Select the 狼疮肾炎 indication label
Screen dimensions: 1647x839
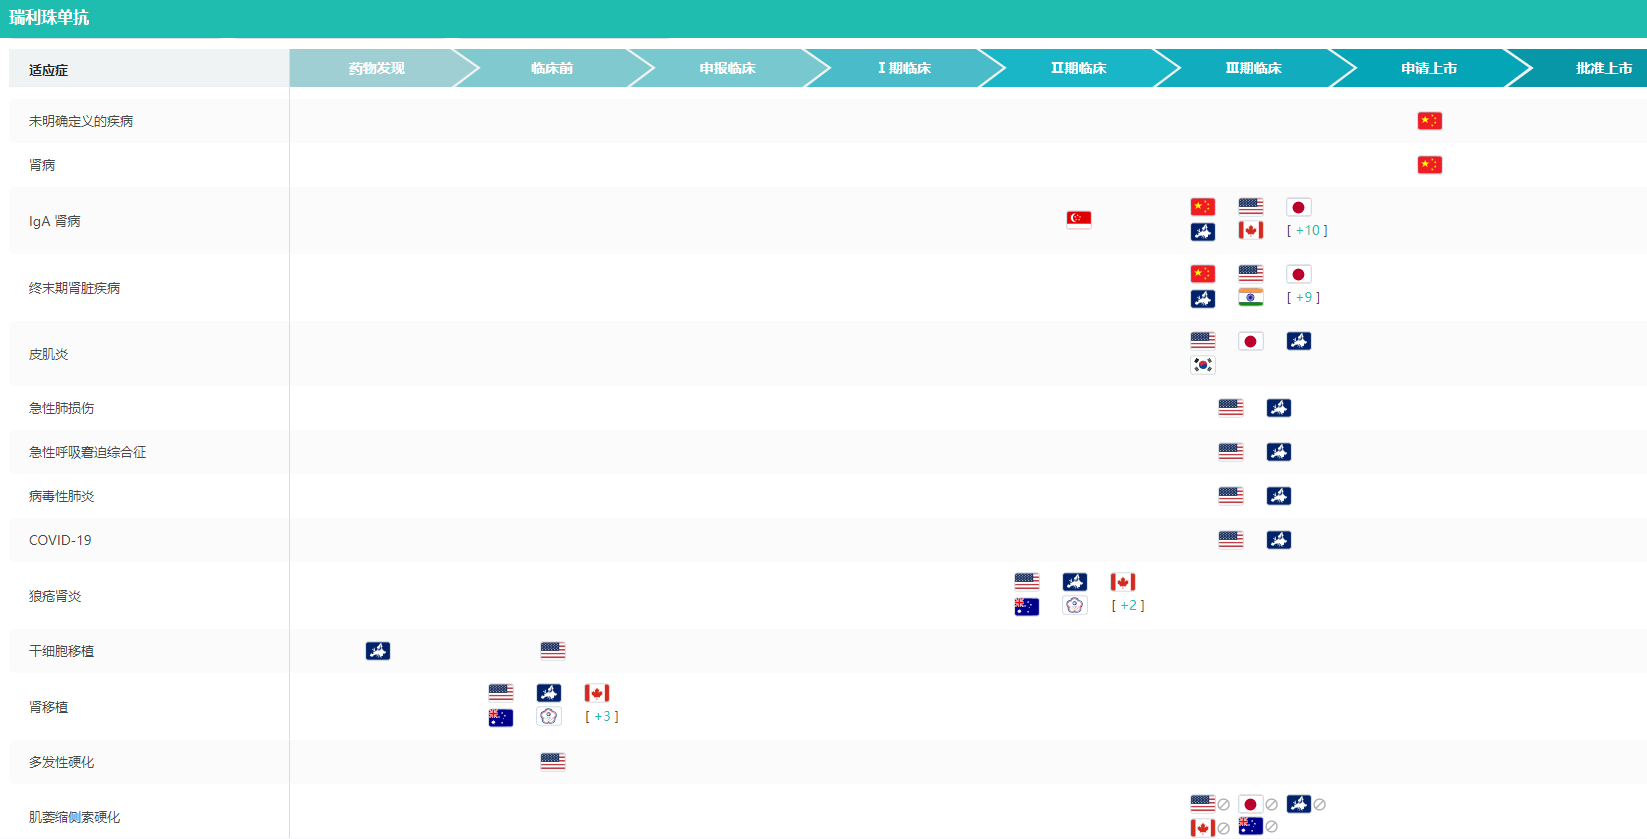click(x=55, y=596)
